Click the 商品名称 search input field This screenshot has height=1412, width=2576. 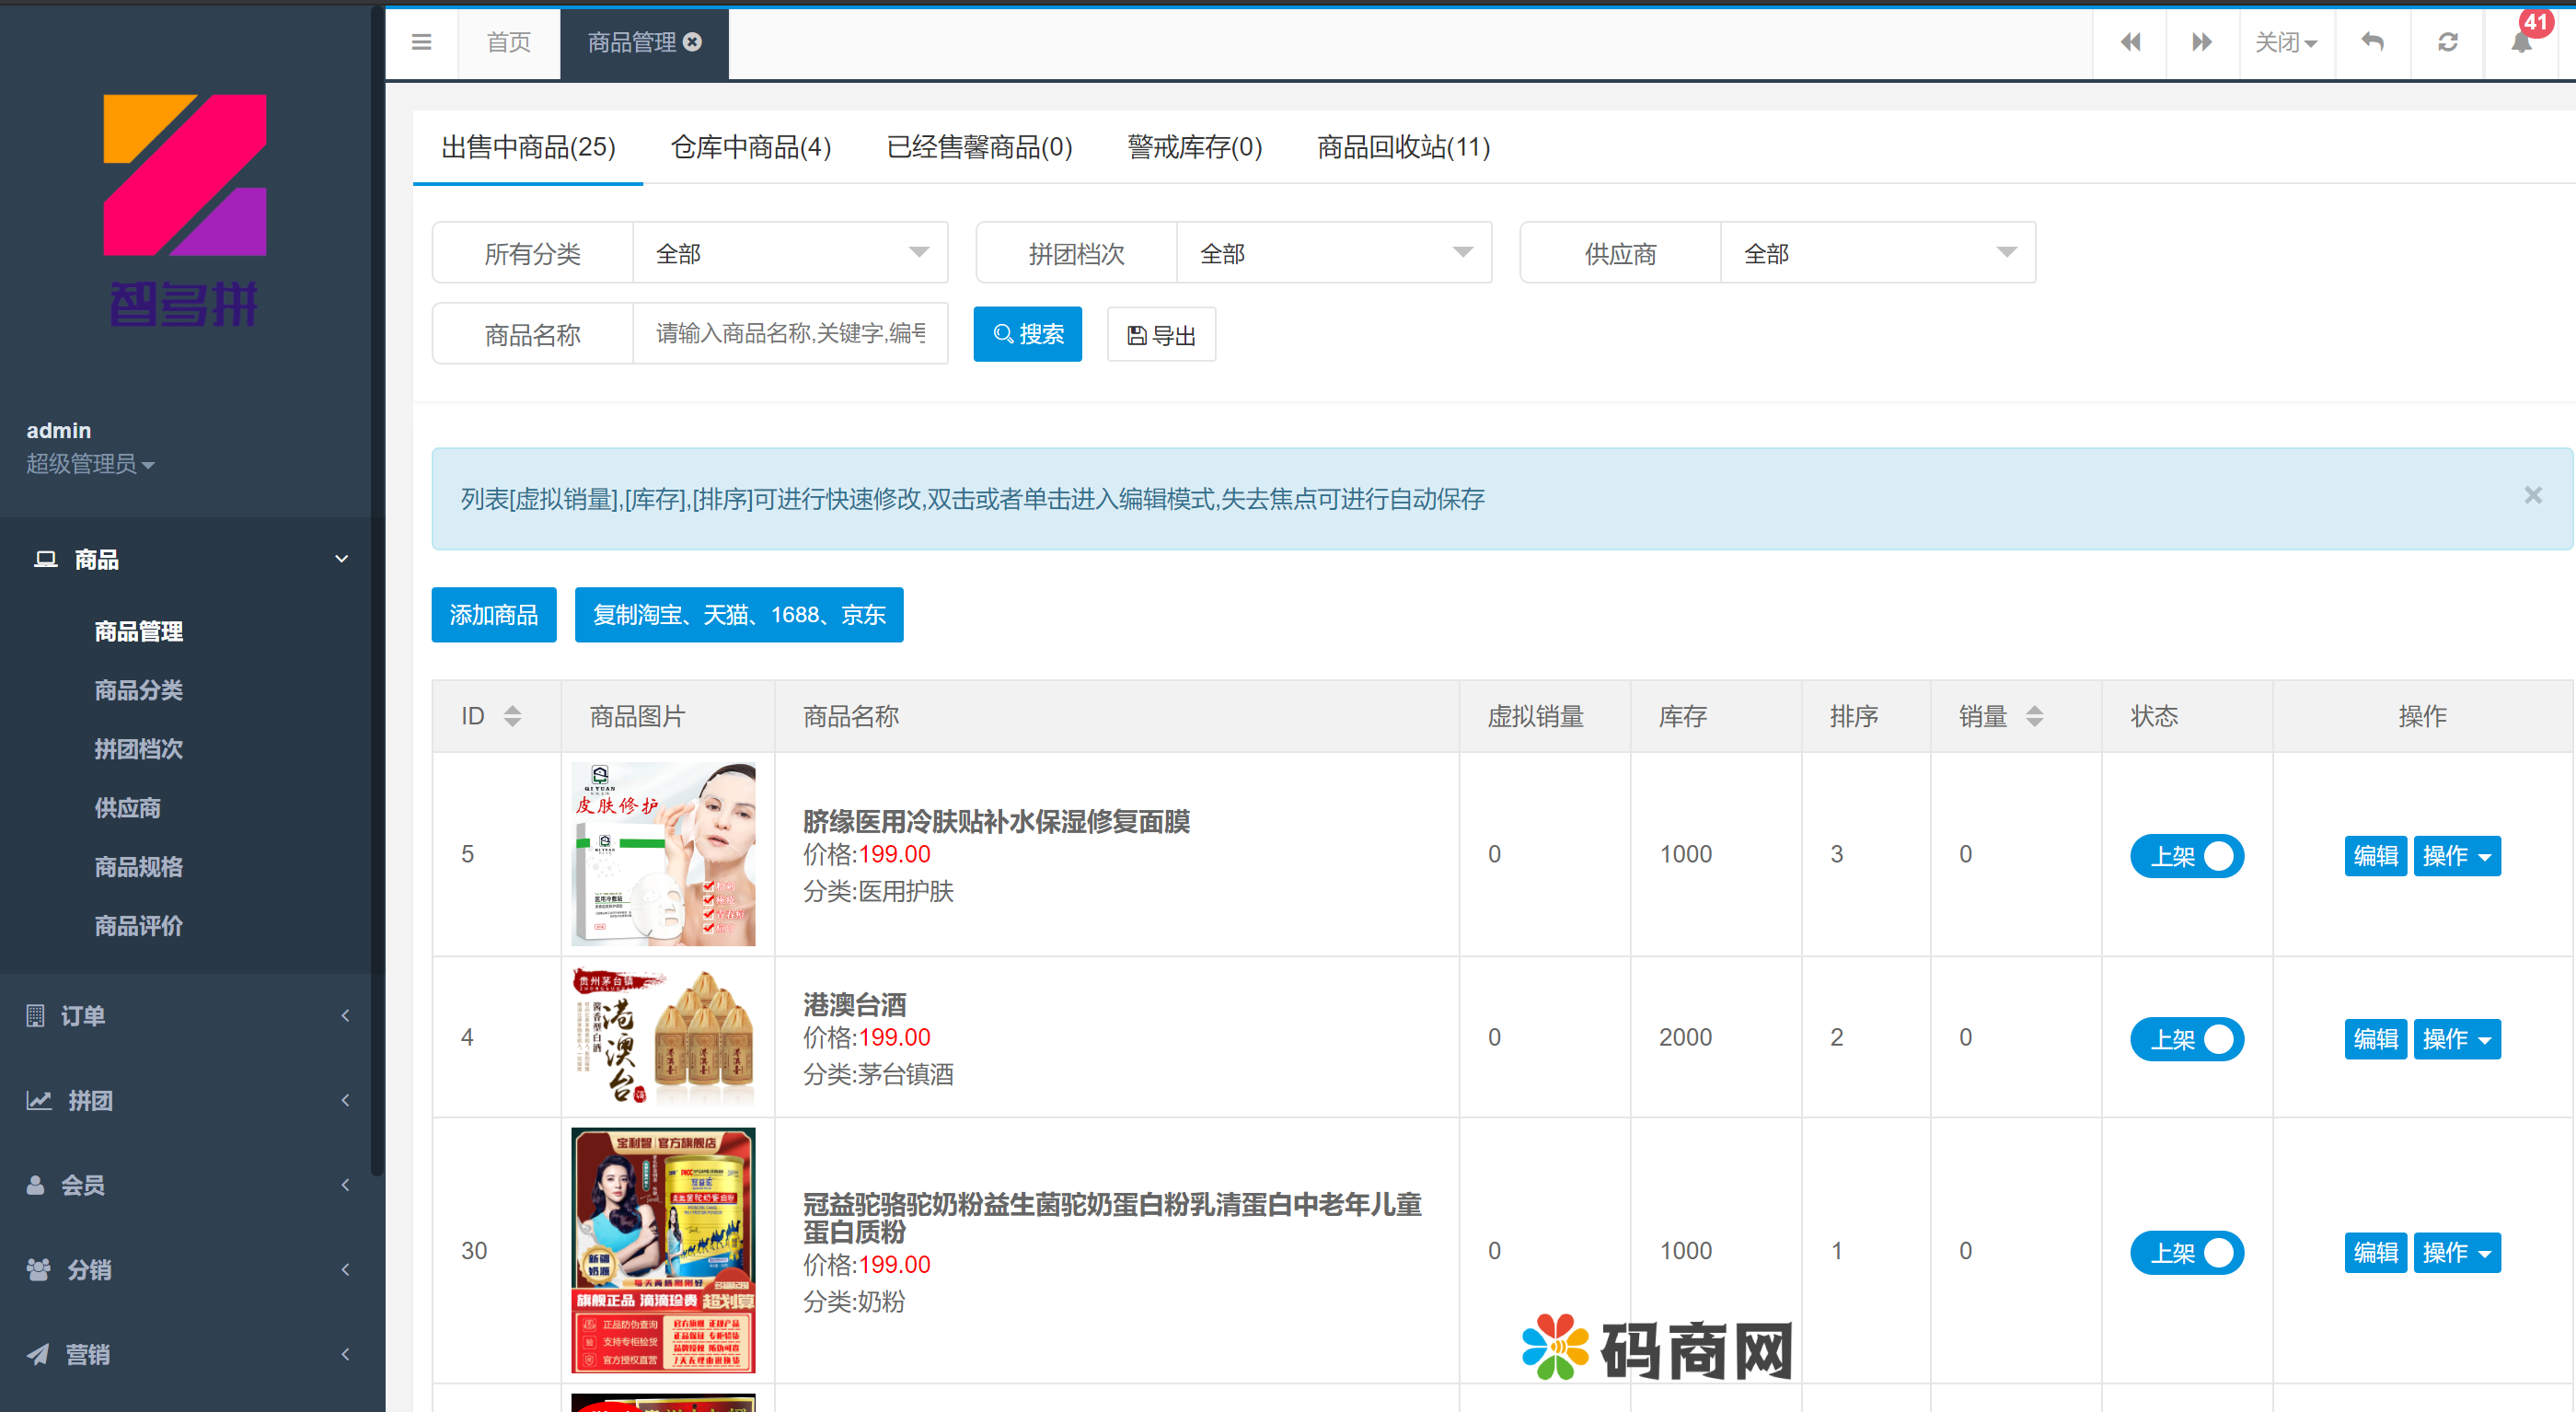tap(789, 334)
